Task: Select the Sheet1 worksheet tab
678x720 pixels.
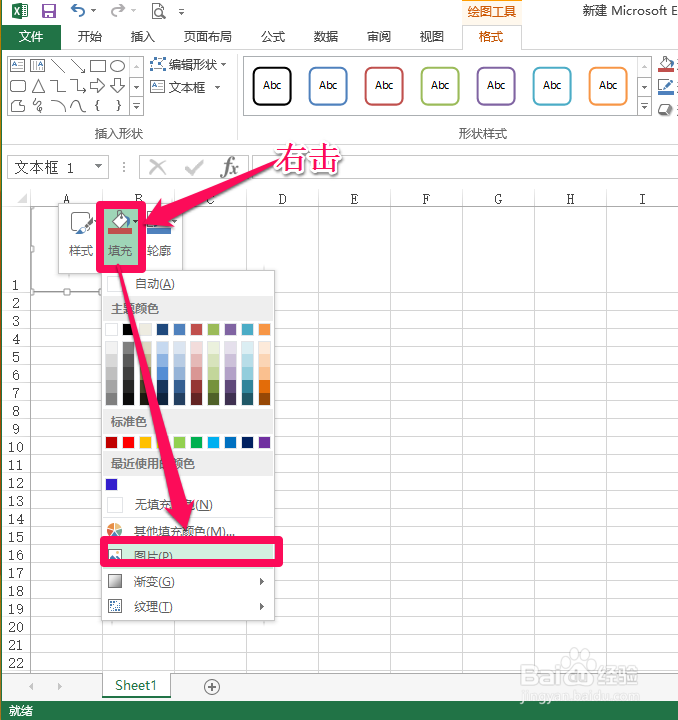Action: coord(136,686)
